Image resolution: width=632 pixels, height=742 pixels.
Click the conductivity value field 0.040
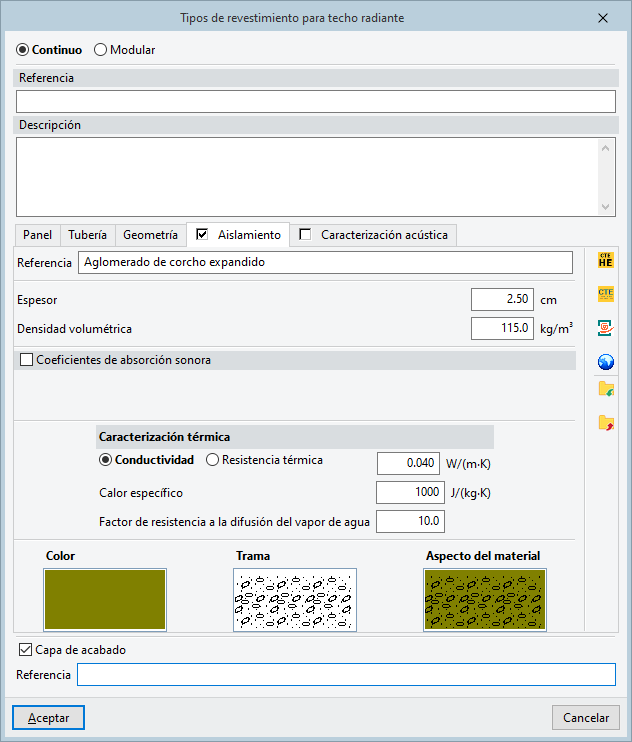[x=408, y=463]
